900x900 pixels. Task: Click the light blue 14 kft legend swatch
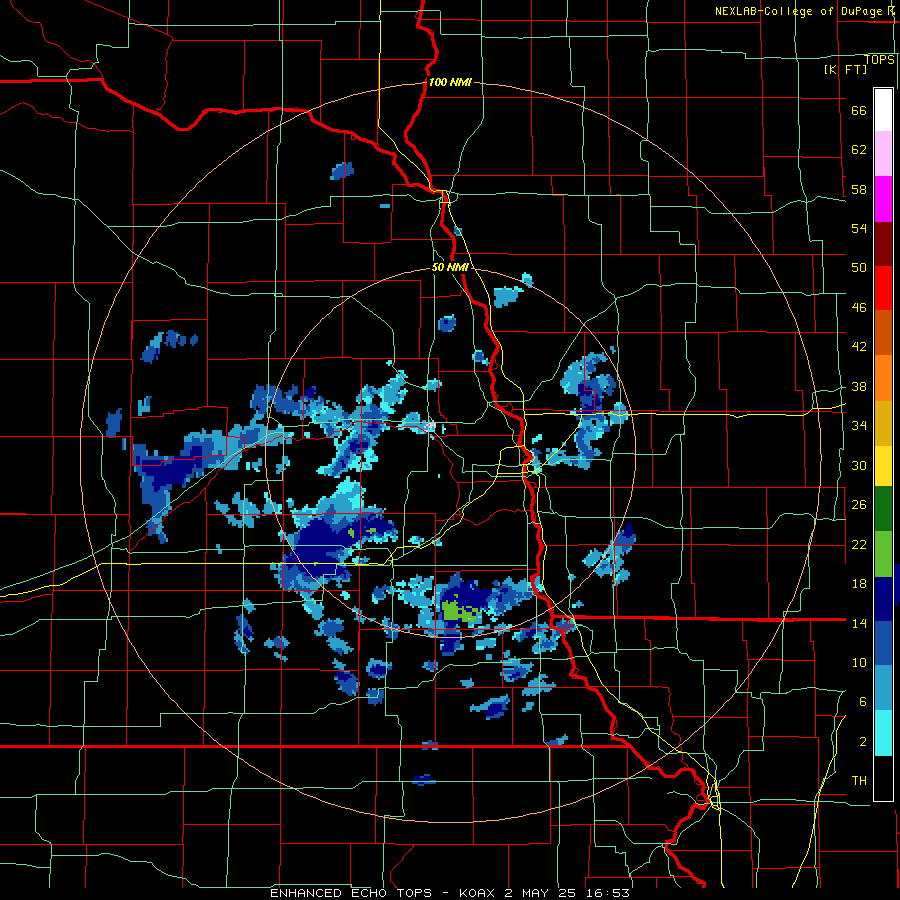pyautogui.click(x=883, y=688)
